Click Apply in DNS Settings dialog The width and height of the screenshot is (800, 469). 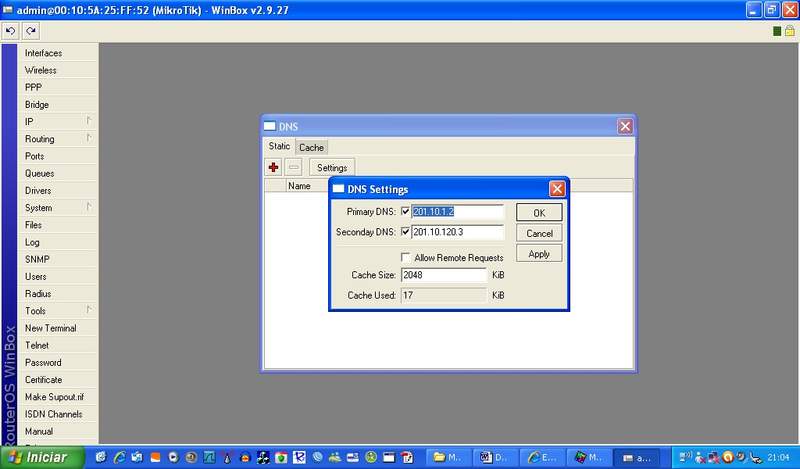click(539, 254)
